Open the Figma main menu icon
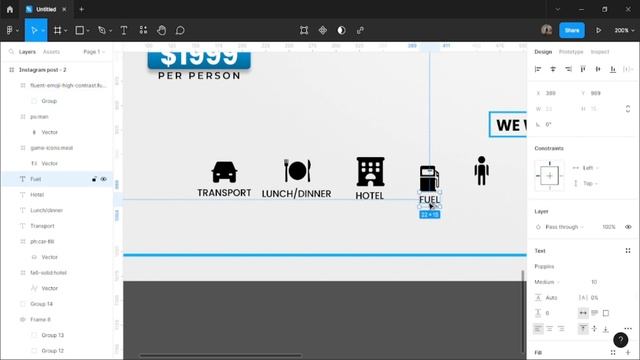The image size is (640, 360). pyautogui.click(x=10, y=30)
